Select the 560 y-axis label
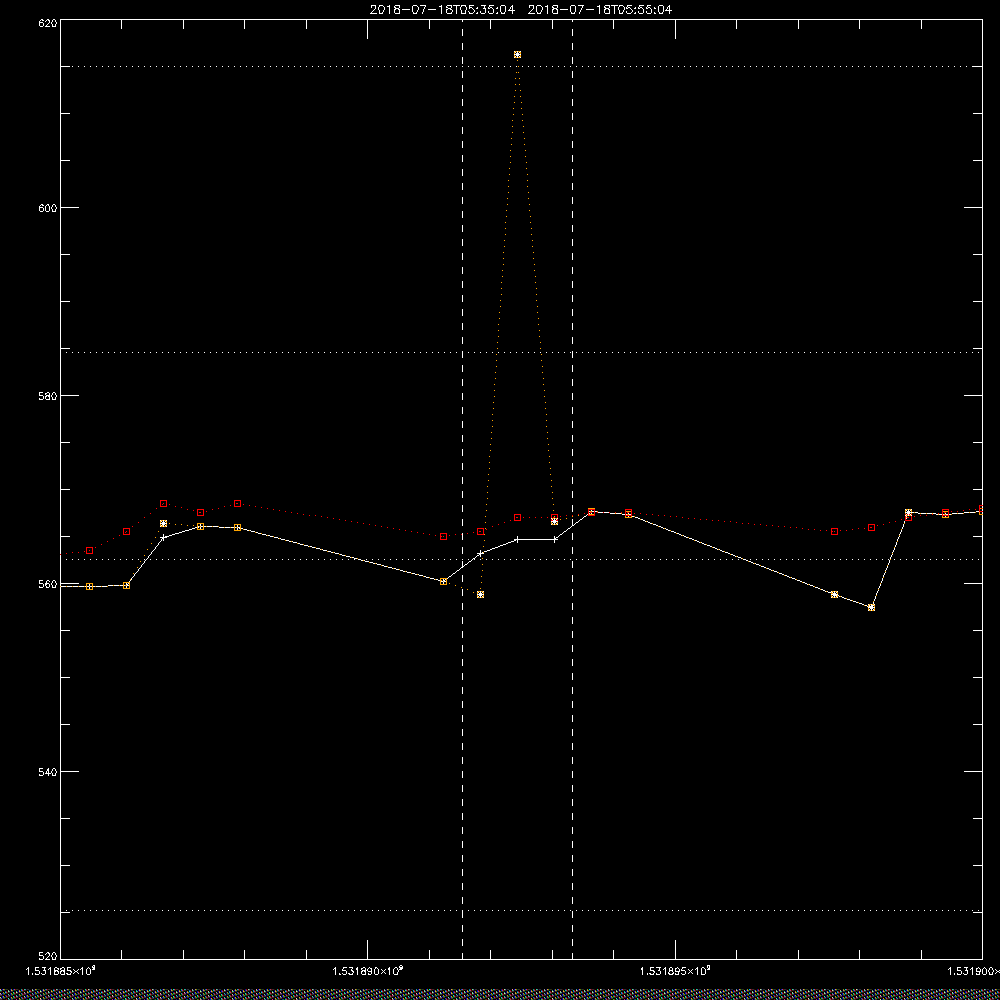This screenshot has width=1000, height=1000. coord(48,584)
